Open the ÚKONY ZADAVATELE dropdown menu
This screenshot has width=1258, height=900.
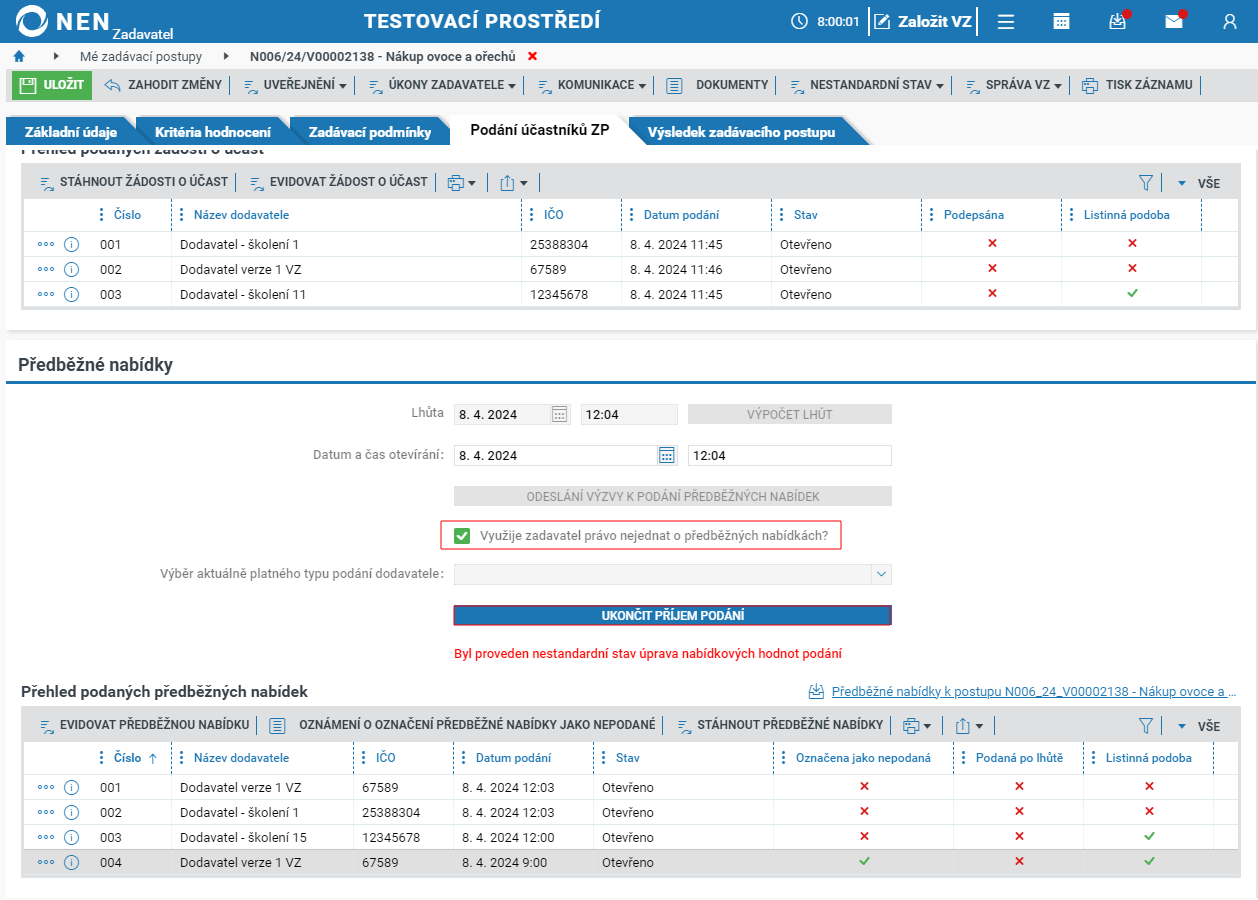point(442,85)
